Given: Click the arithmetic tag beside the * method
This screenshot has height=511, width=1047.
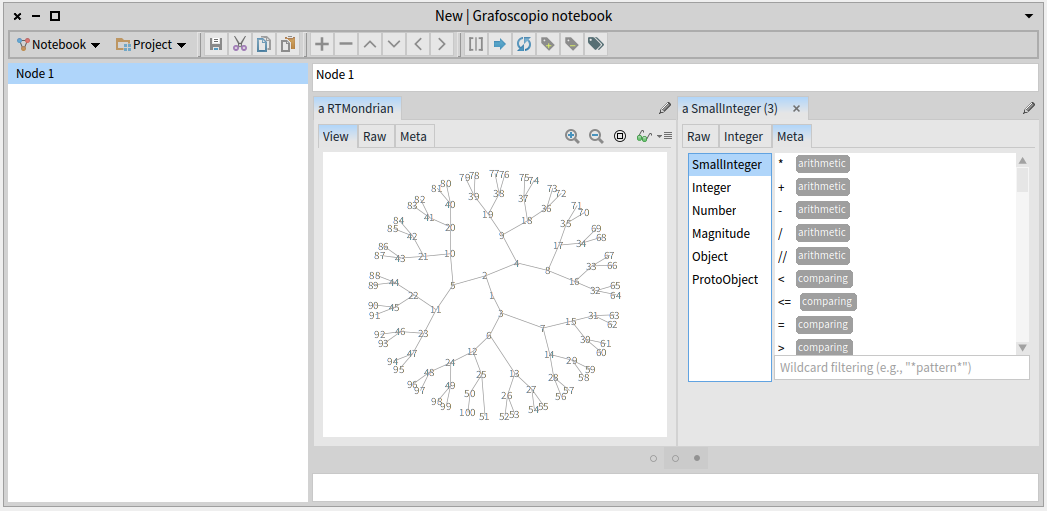Looking at the screenshot, I should point(822,164).
